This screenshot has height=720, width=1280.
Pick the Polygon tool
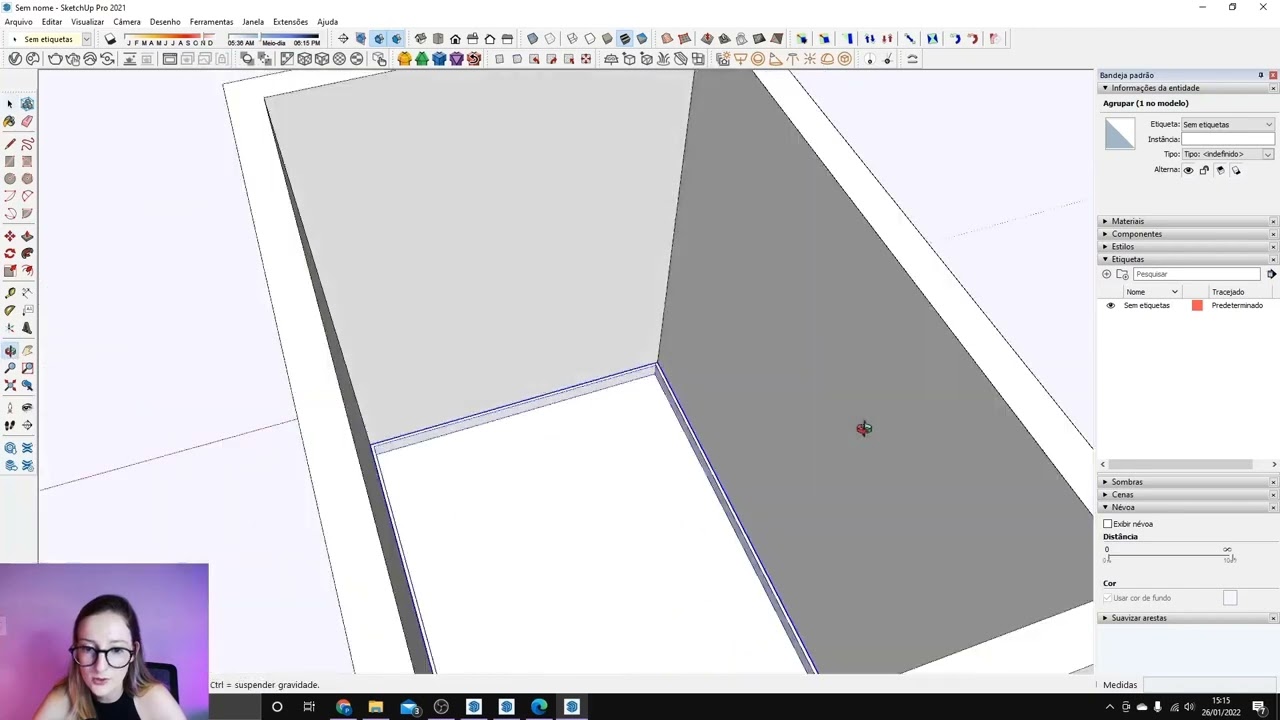click(27, 179)
